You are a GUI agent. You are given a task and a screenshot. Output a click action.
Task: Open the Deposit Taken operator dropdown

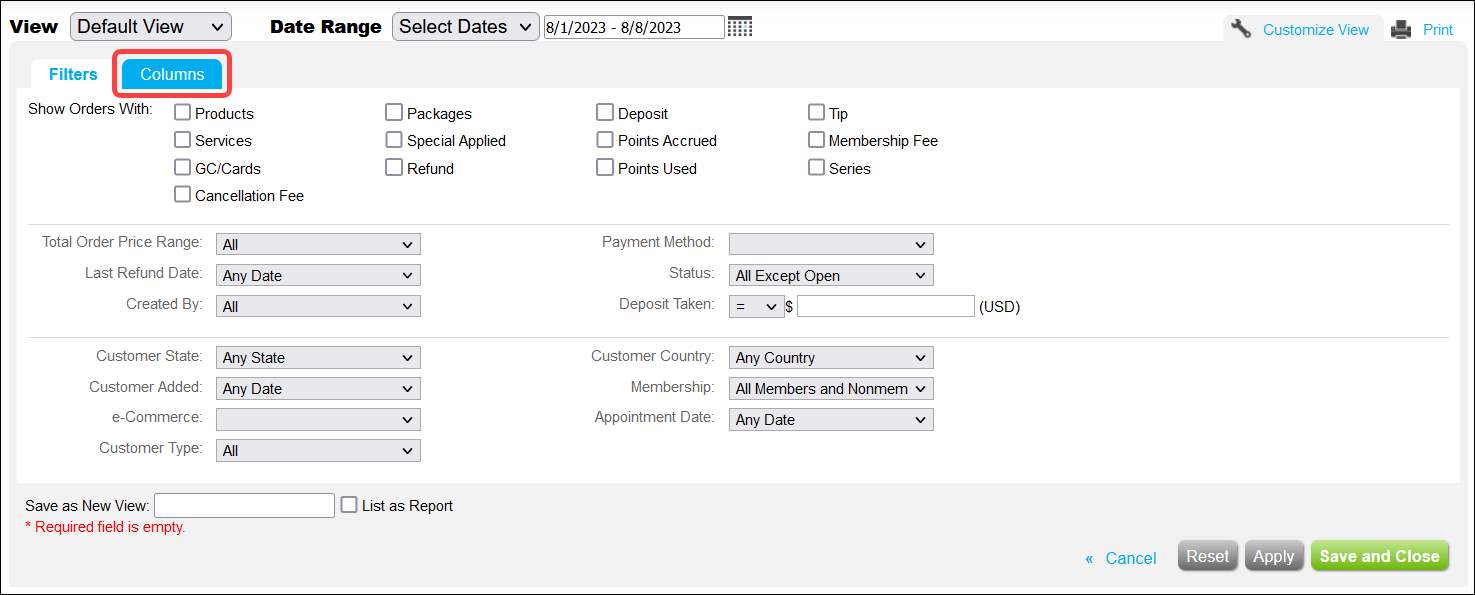pyautogui.click(x=757, y=307)
